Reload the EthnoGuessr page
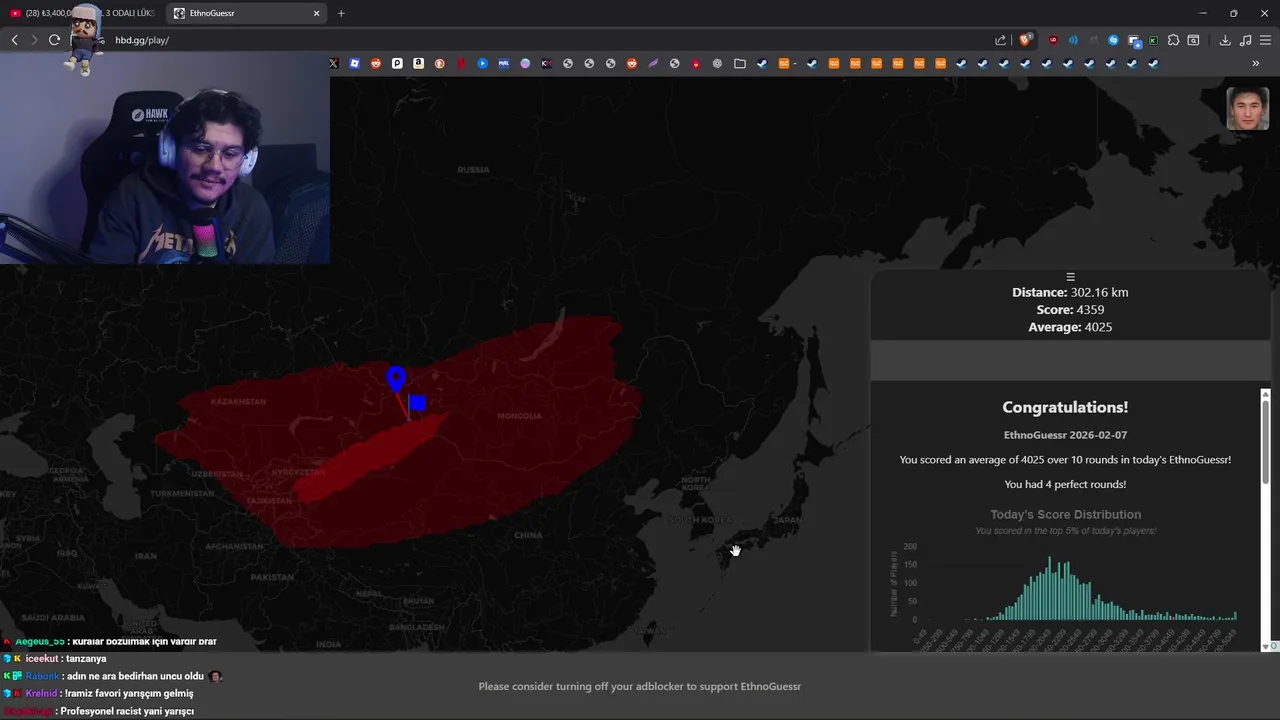Screen dimensions: 1280x720 pos(54,40)
